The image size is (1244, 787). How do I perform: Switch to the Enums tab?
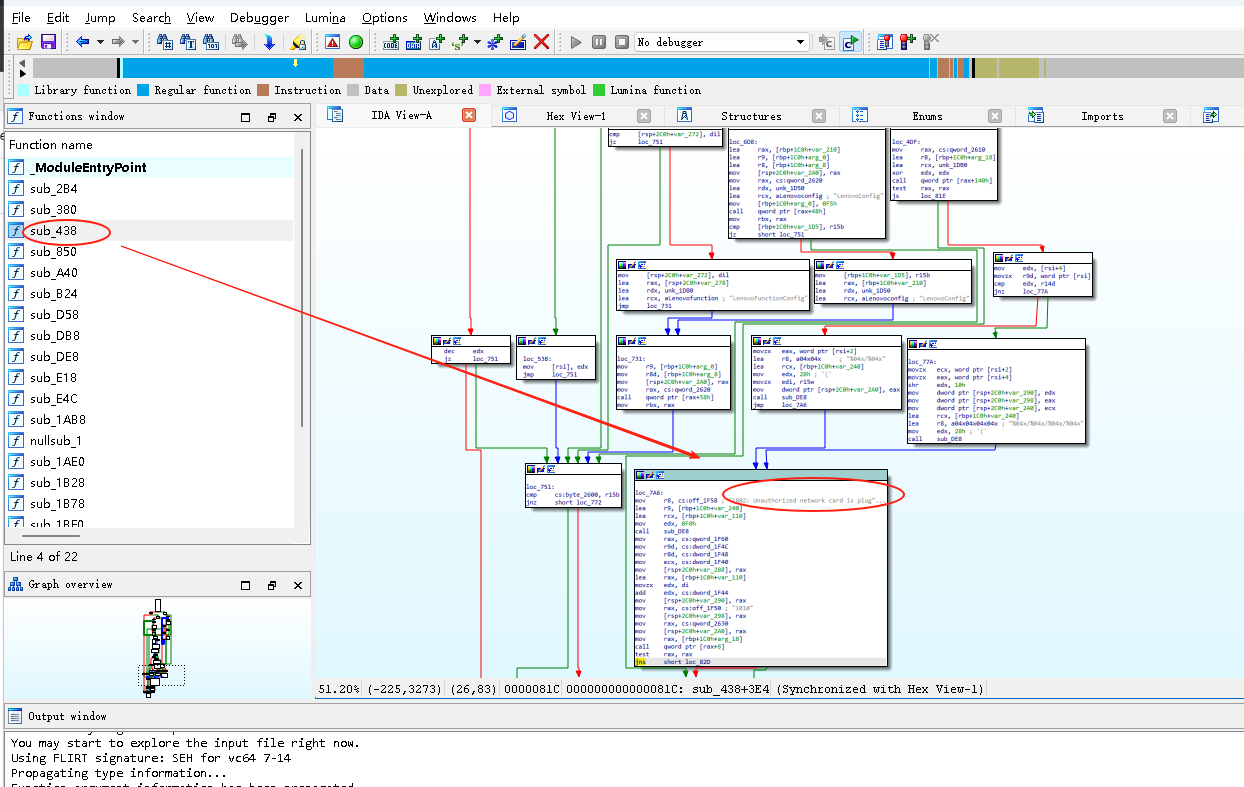click(x=927, y=116)
